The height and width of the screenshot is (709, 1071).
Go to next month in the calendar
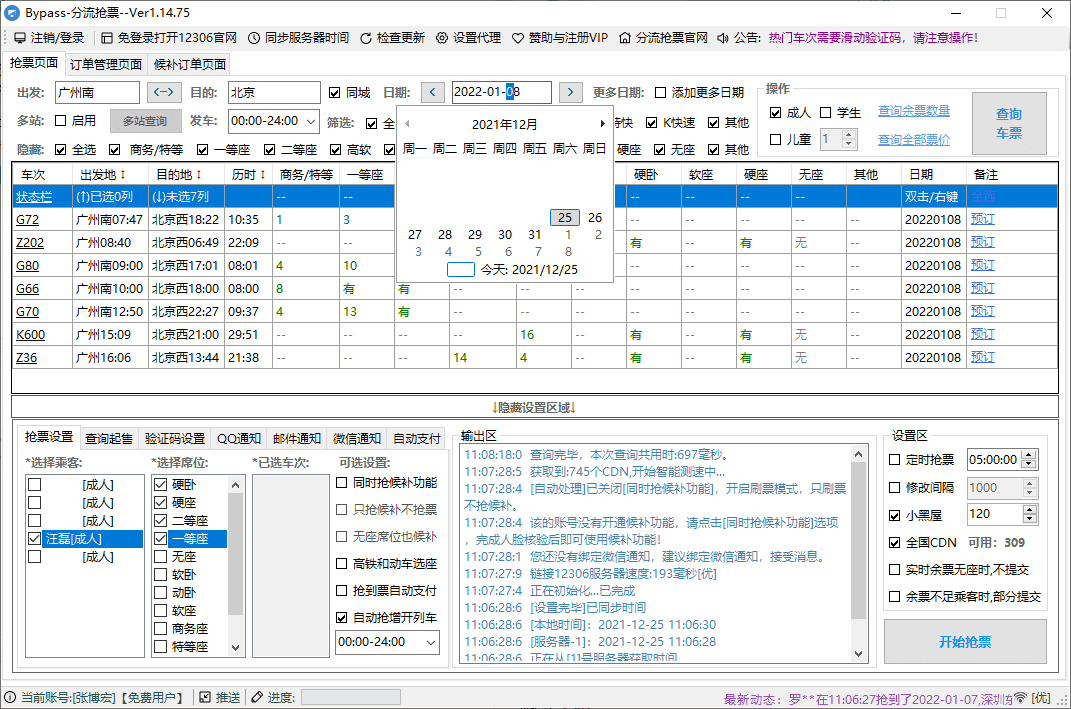[602, 123]
